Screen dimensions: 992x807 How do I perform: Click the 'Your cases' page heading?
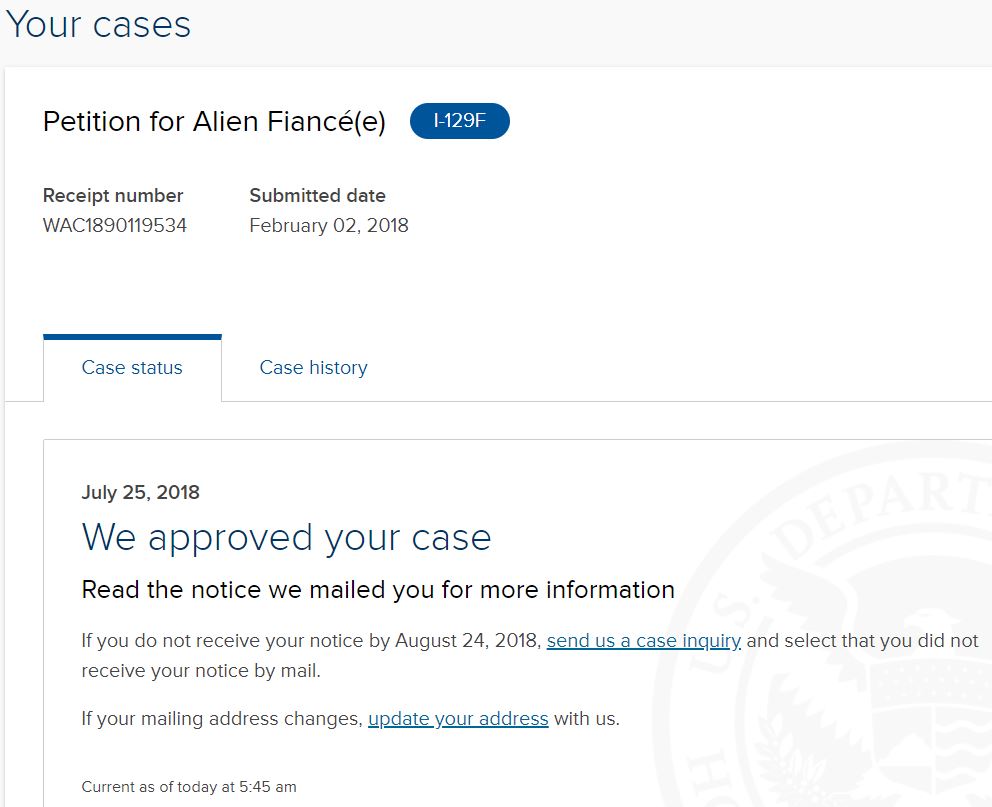(x=98, y=25)
